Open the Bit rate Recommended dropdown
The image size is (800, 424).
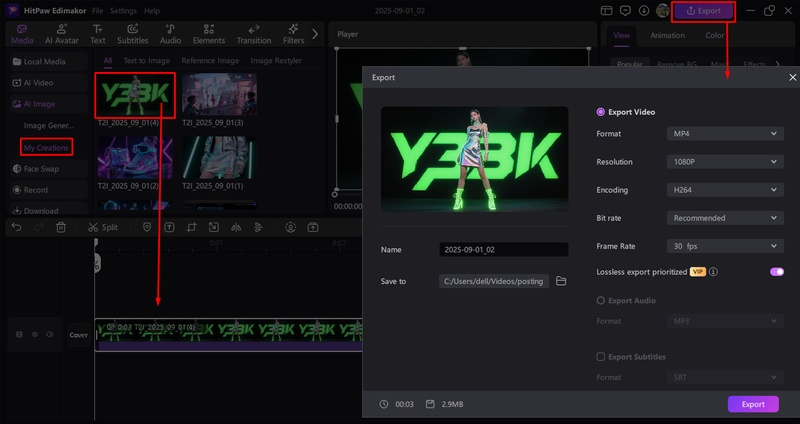[725, 218]
